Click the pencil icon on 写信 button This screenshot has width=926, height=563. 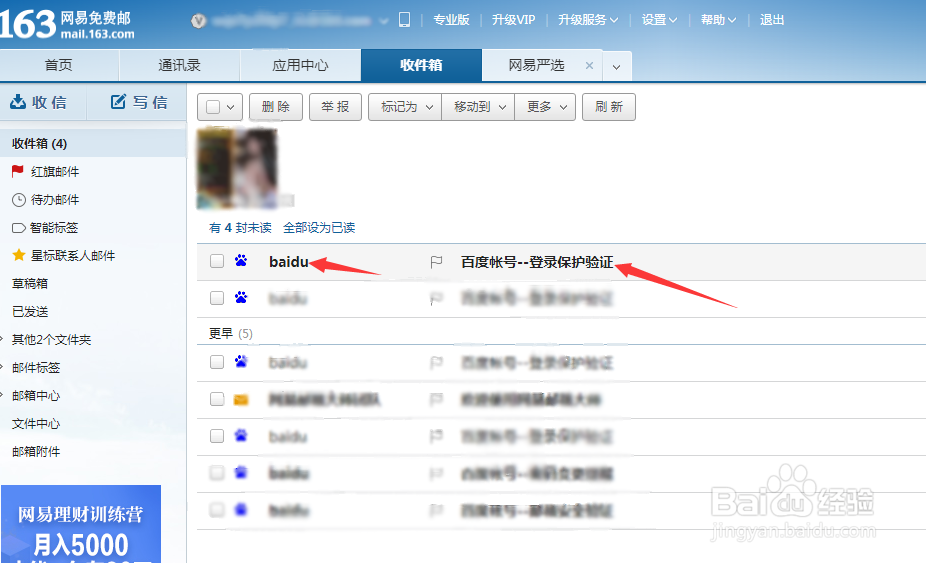(118, 102)
